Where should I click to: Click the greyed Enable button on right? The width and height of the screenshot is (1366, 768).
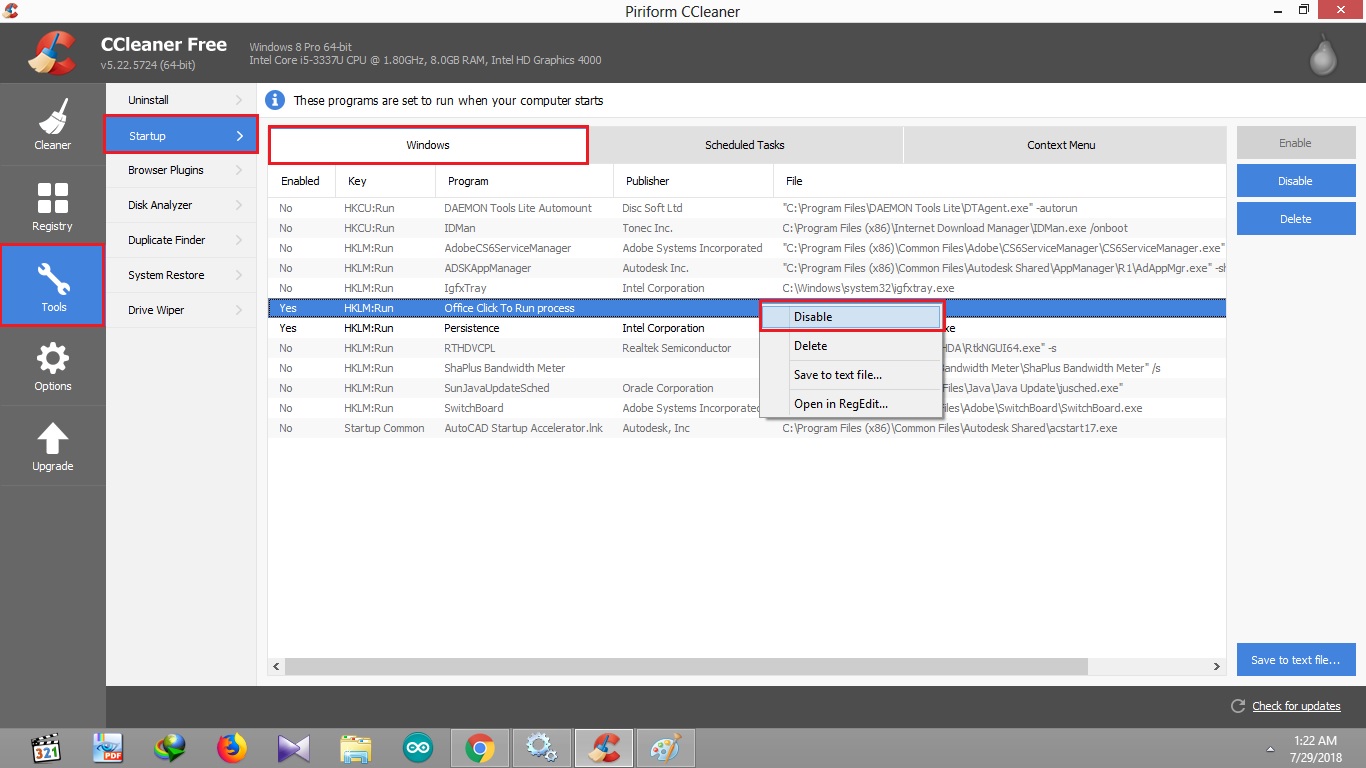pos(1295,143)
